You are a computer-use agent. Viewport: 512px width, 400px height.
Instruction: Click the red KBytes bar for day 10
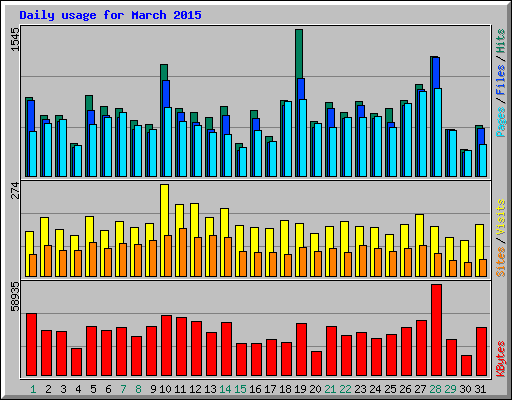[x=166, y=346]
